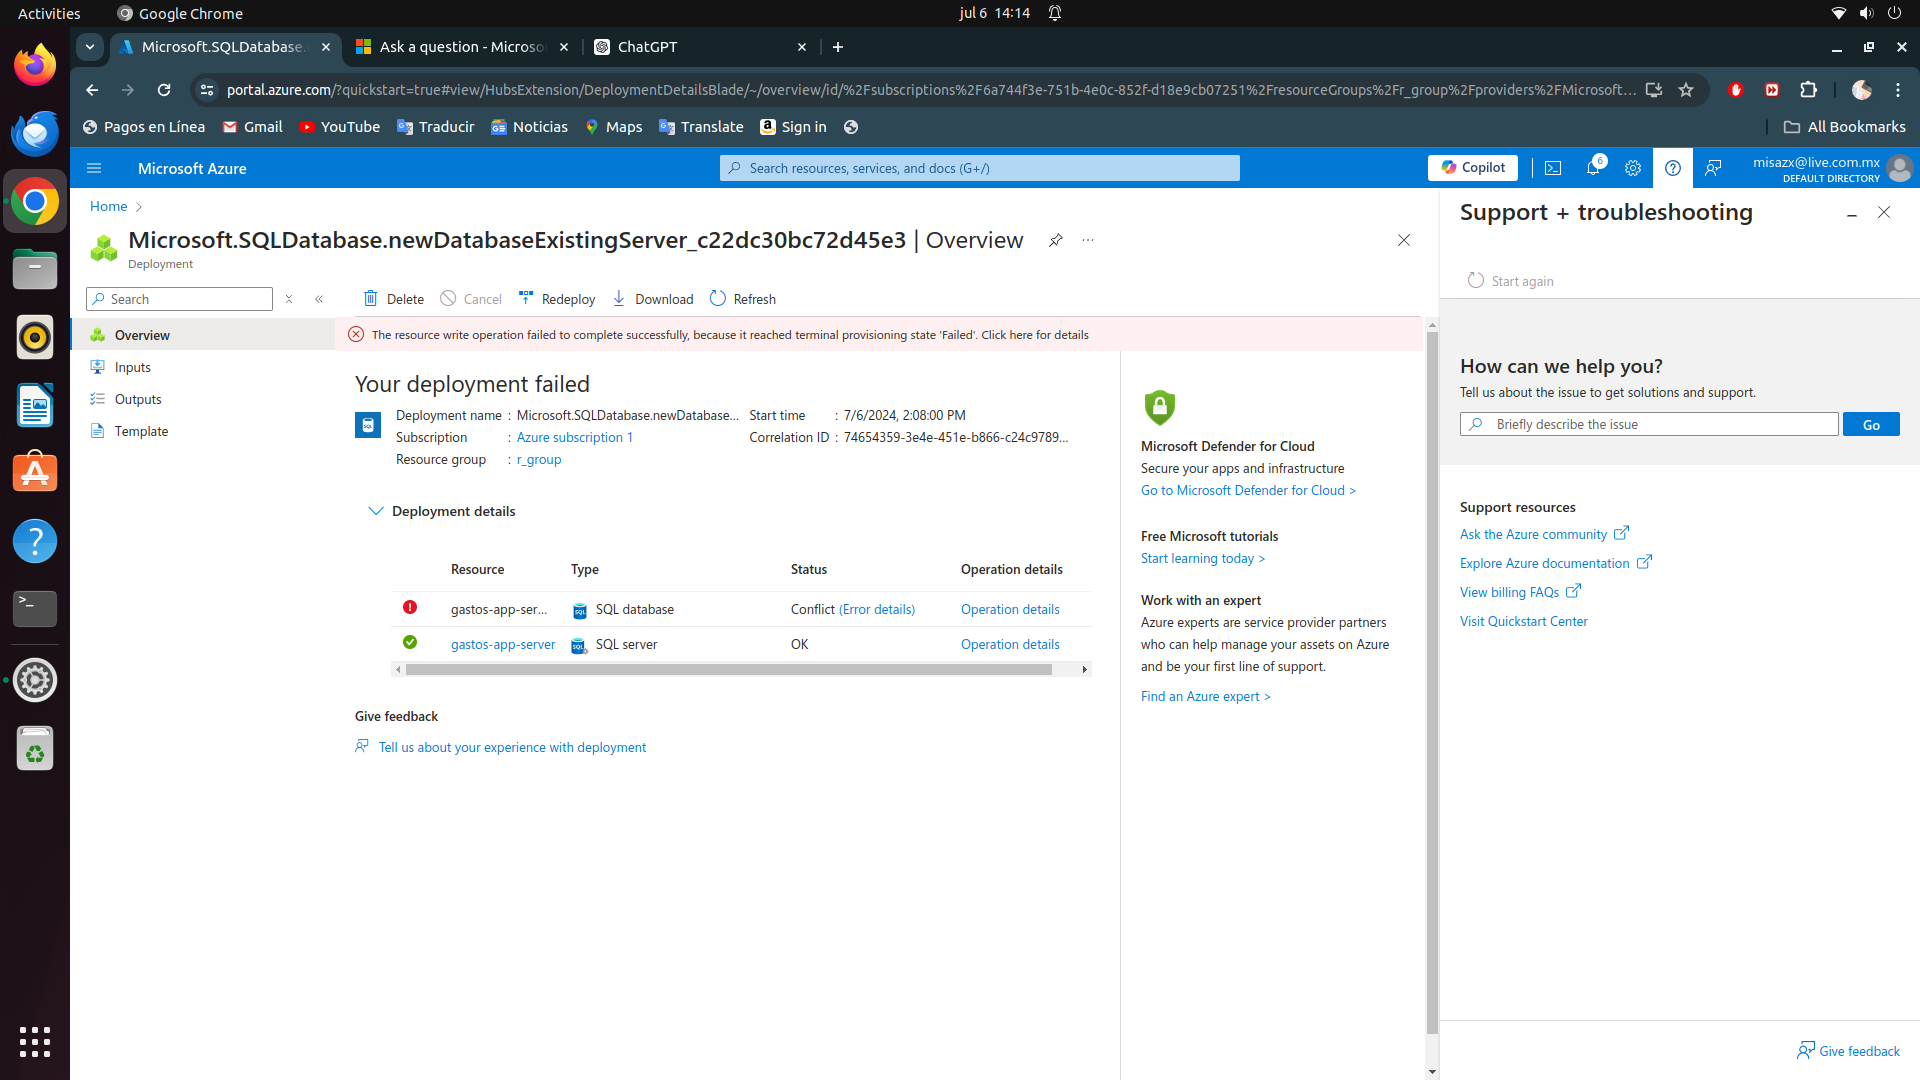1920x1080 pixels.
Task: Launch Cloud Shell from the top bar
Action: (1553, 168)
